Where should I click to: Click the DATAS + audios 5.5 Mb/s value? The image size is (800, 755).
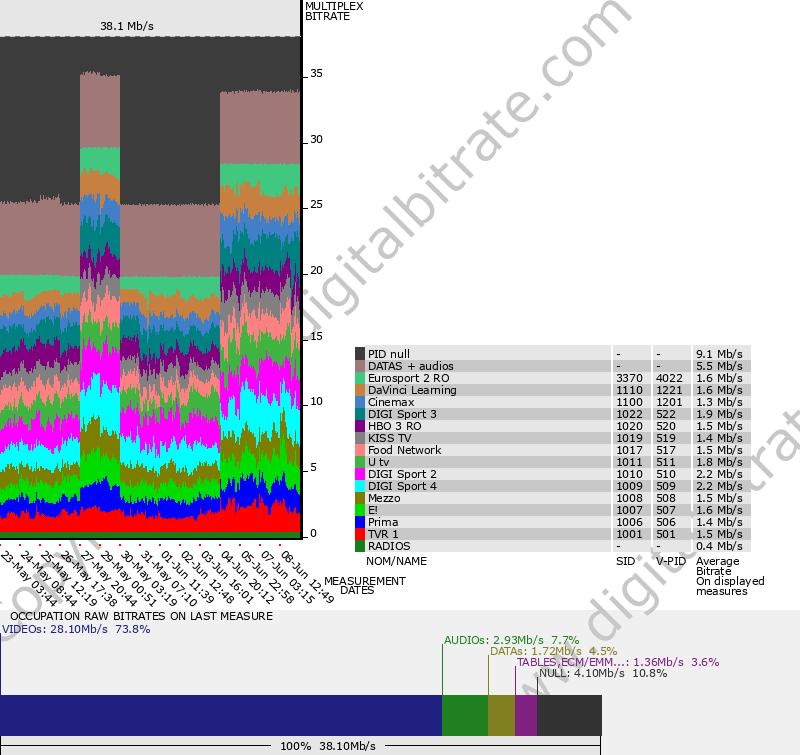coord(719,366)
